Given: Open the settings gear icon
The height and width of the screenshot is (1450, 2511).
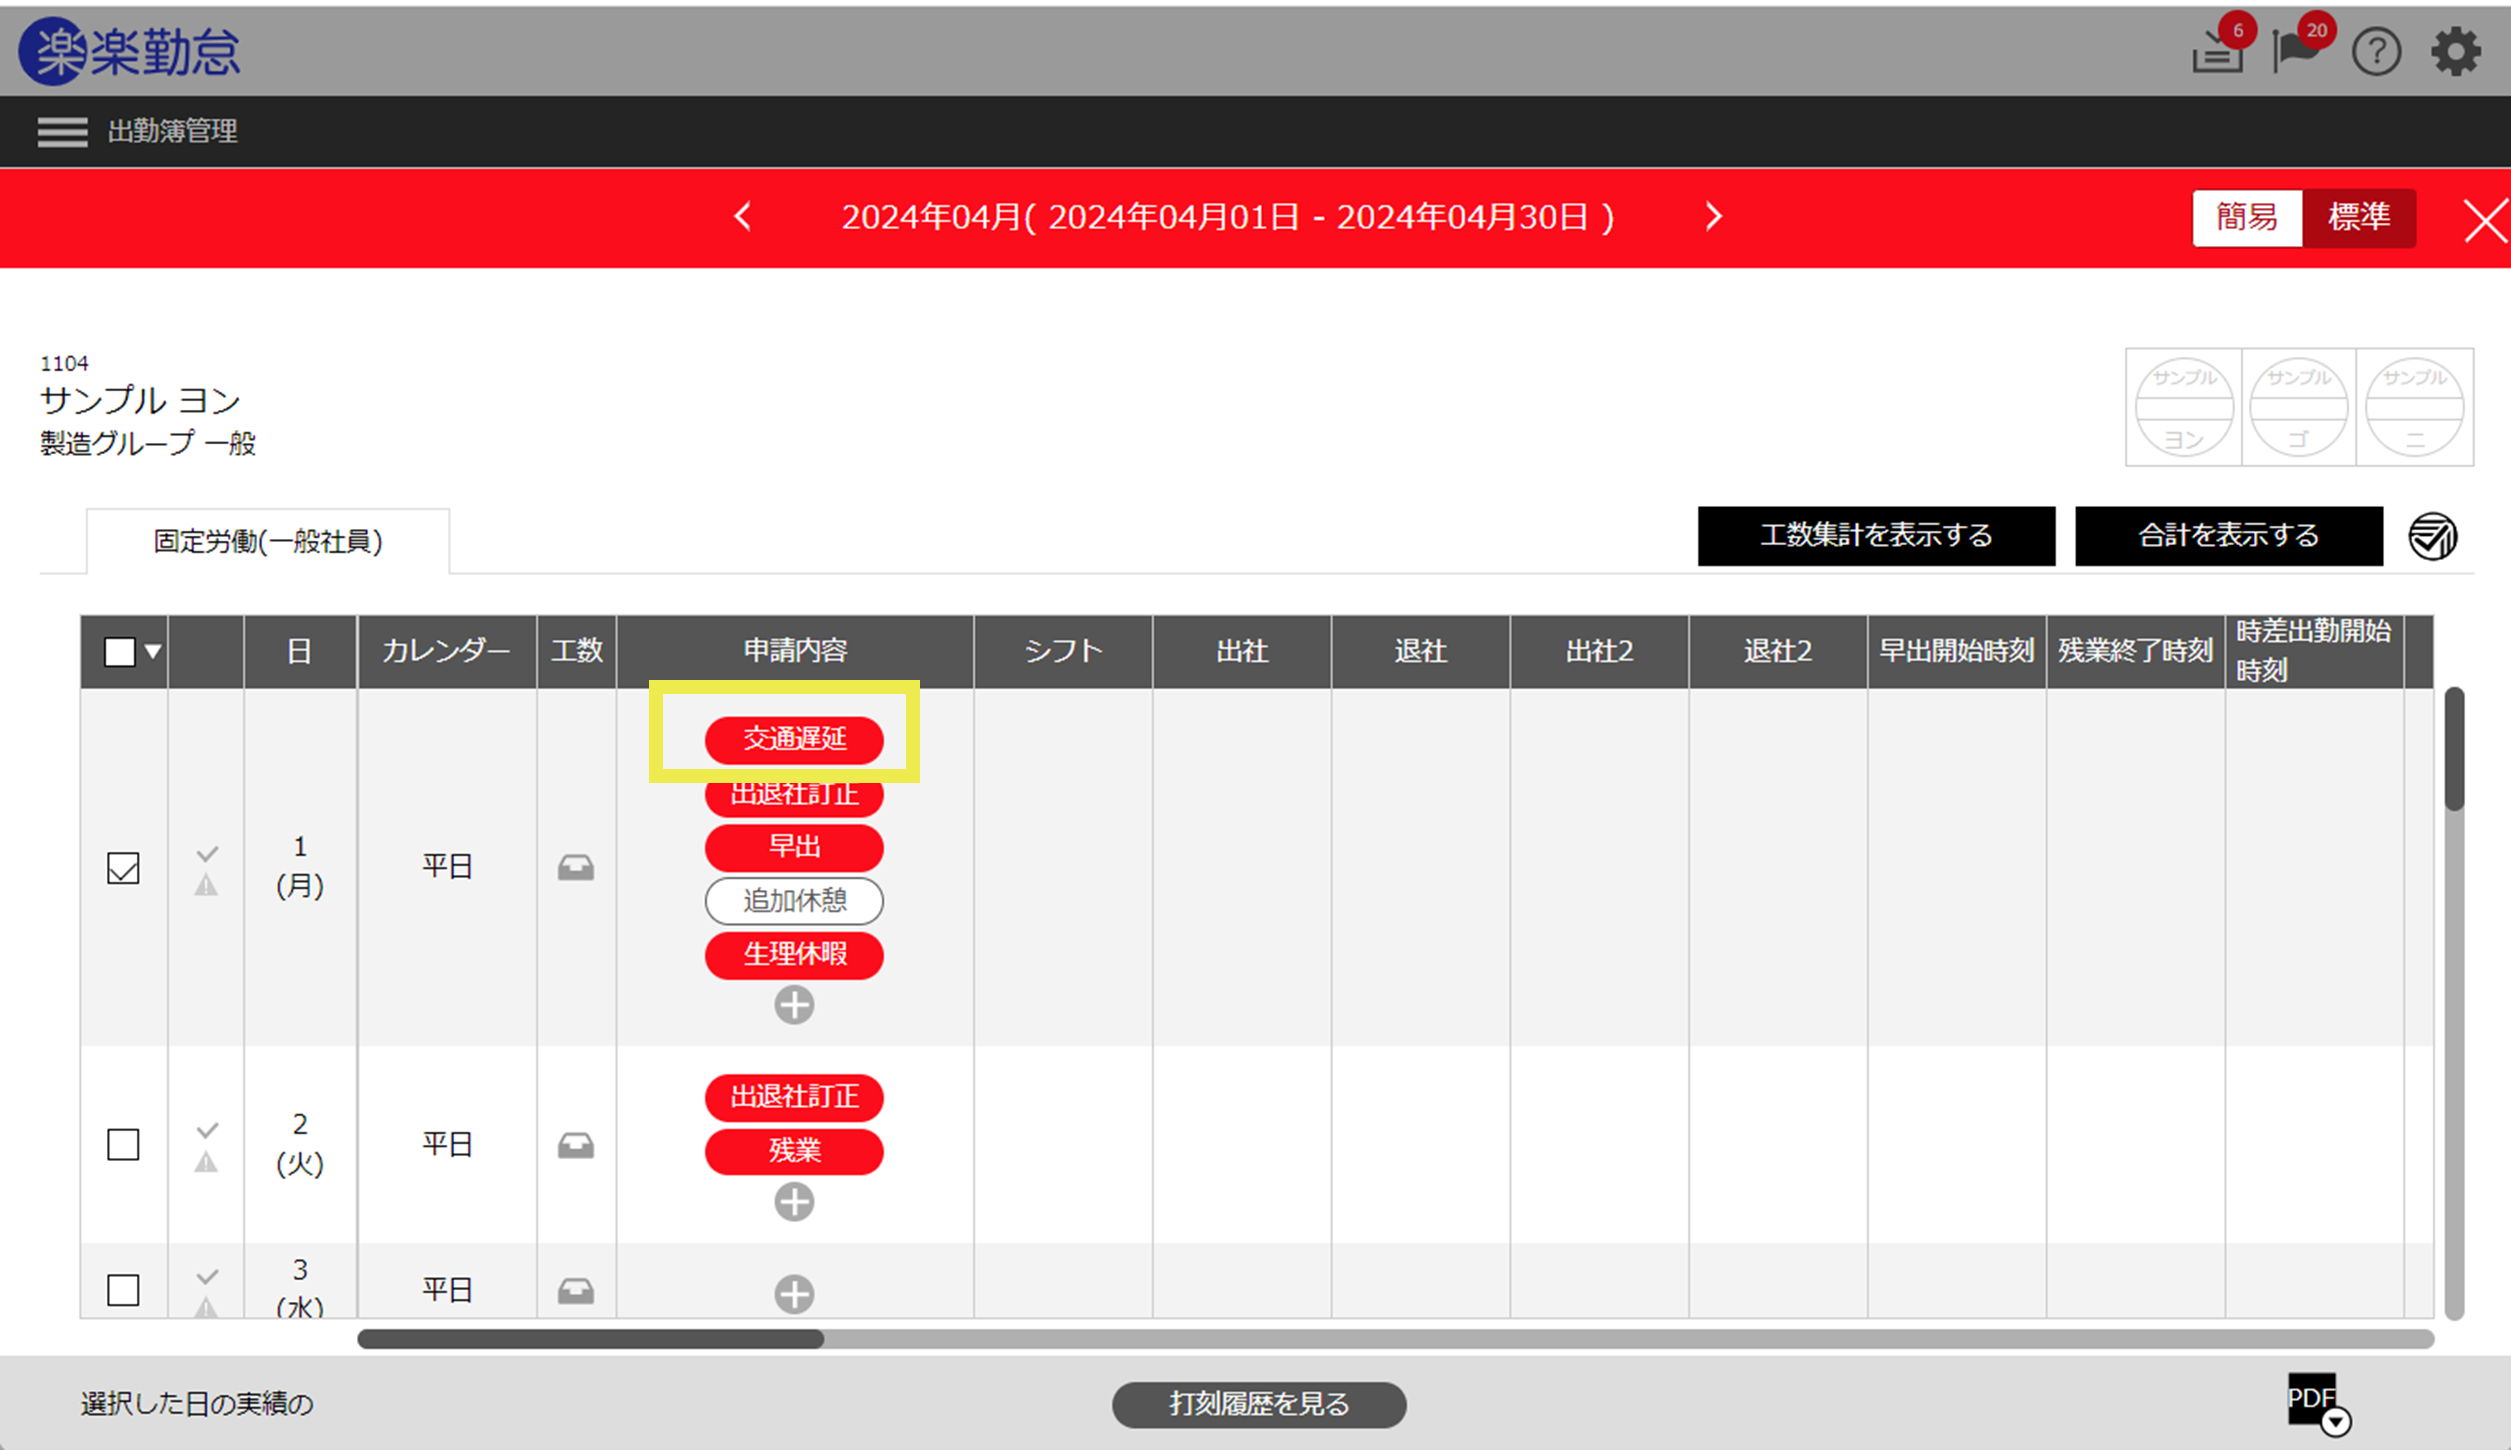Looking at the screenshot, I should (x=2456, y=52).
